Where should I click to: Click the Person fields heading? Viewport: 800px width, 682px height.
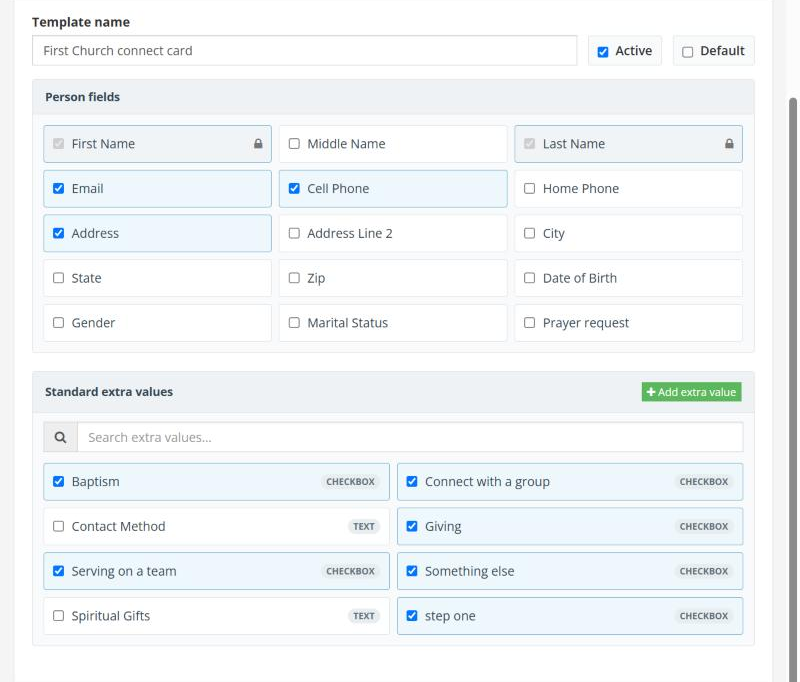[x=83, y=97]
